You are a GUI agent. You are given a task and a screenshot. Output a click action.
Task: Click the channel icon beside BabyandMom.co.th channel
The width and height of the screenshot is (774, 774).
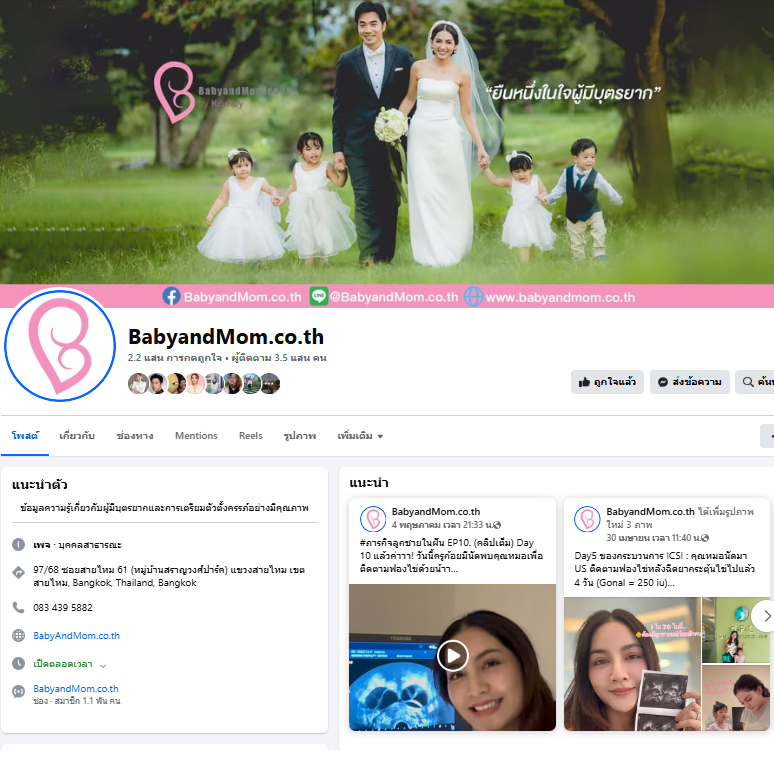point(18,691)
